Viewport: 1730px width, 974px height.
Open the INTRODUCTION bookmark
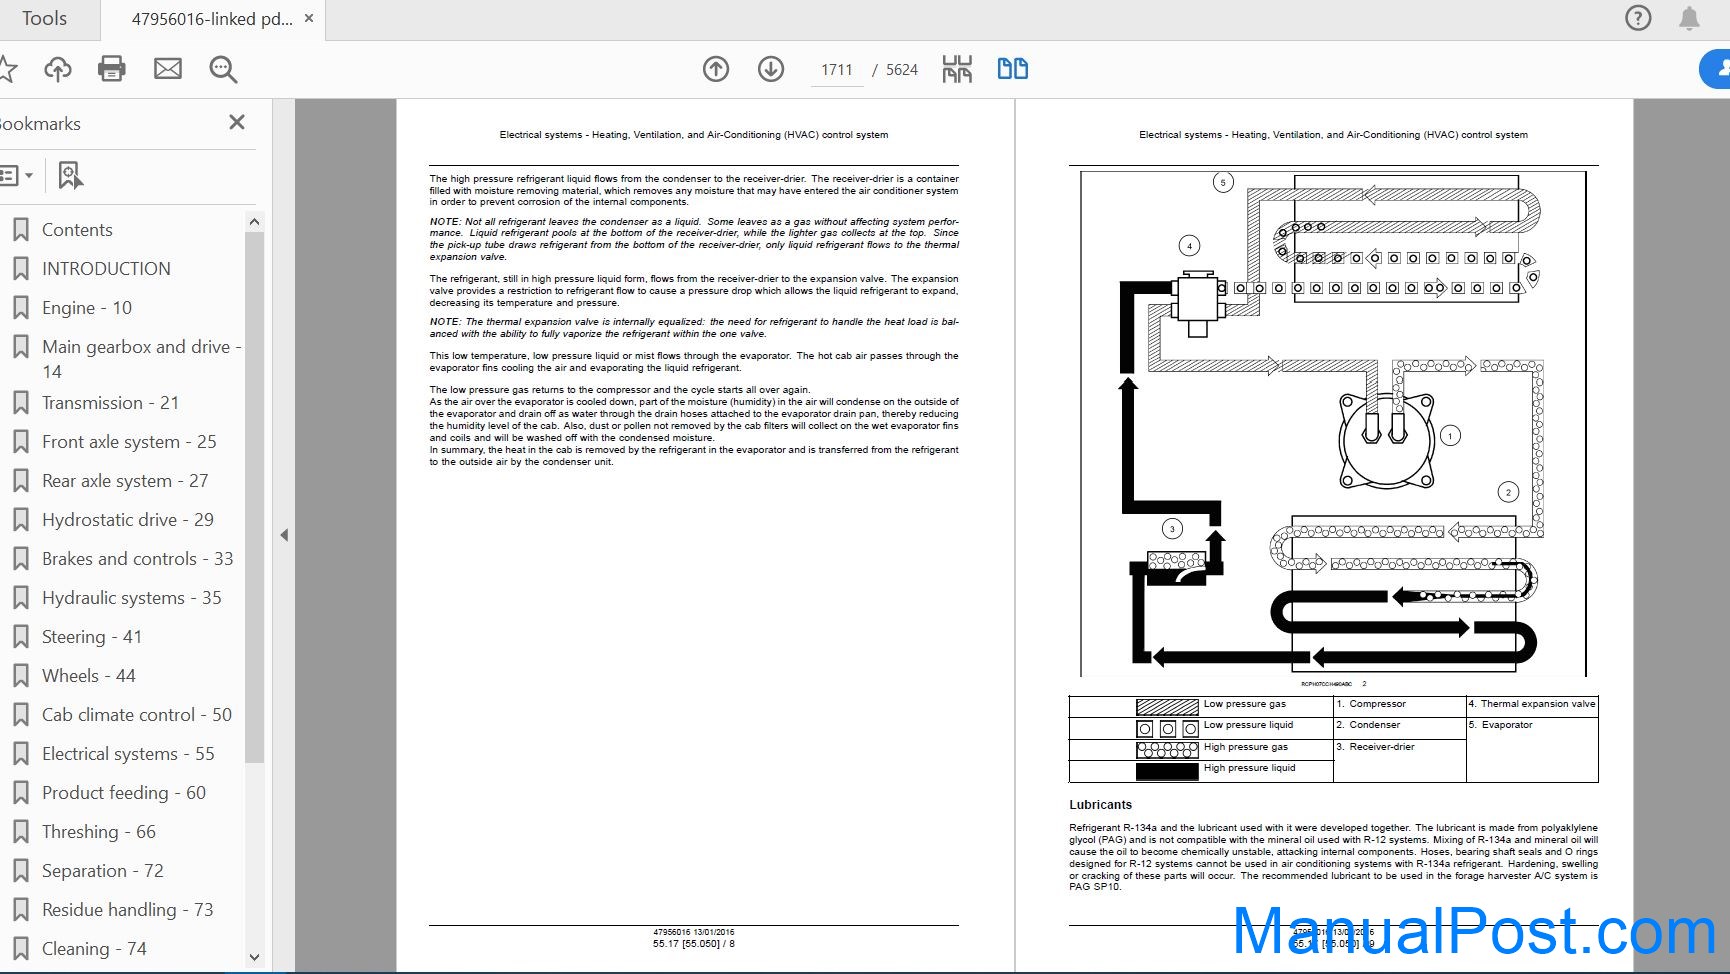106,269
